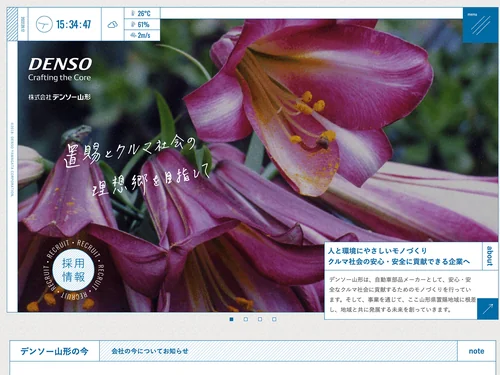This screenshot has width=500, height=375.
Task: Select the second slide indicator dot
Action: [x=246, y=319]
